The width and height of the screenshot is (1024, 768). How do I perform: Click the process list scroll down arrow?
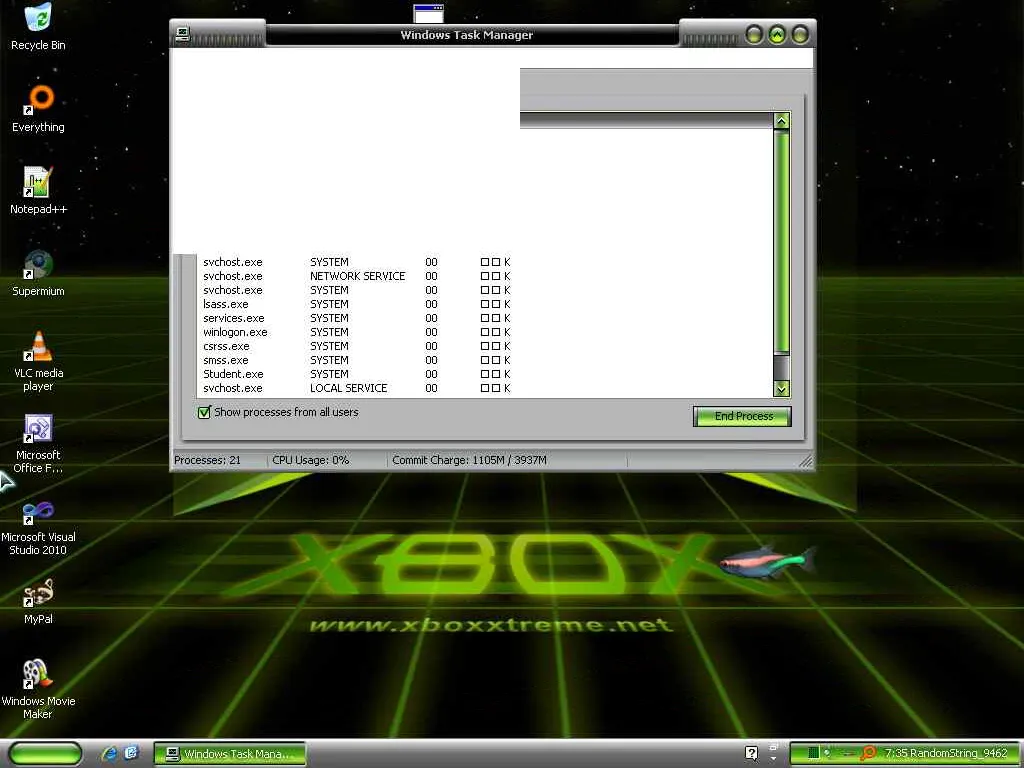coord(781,389)
